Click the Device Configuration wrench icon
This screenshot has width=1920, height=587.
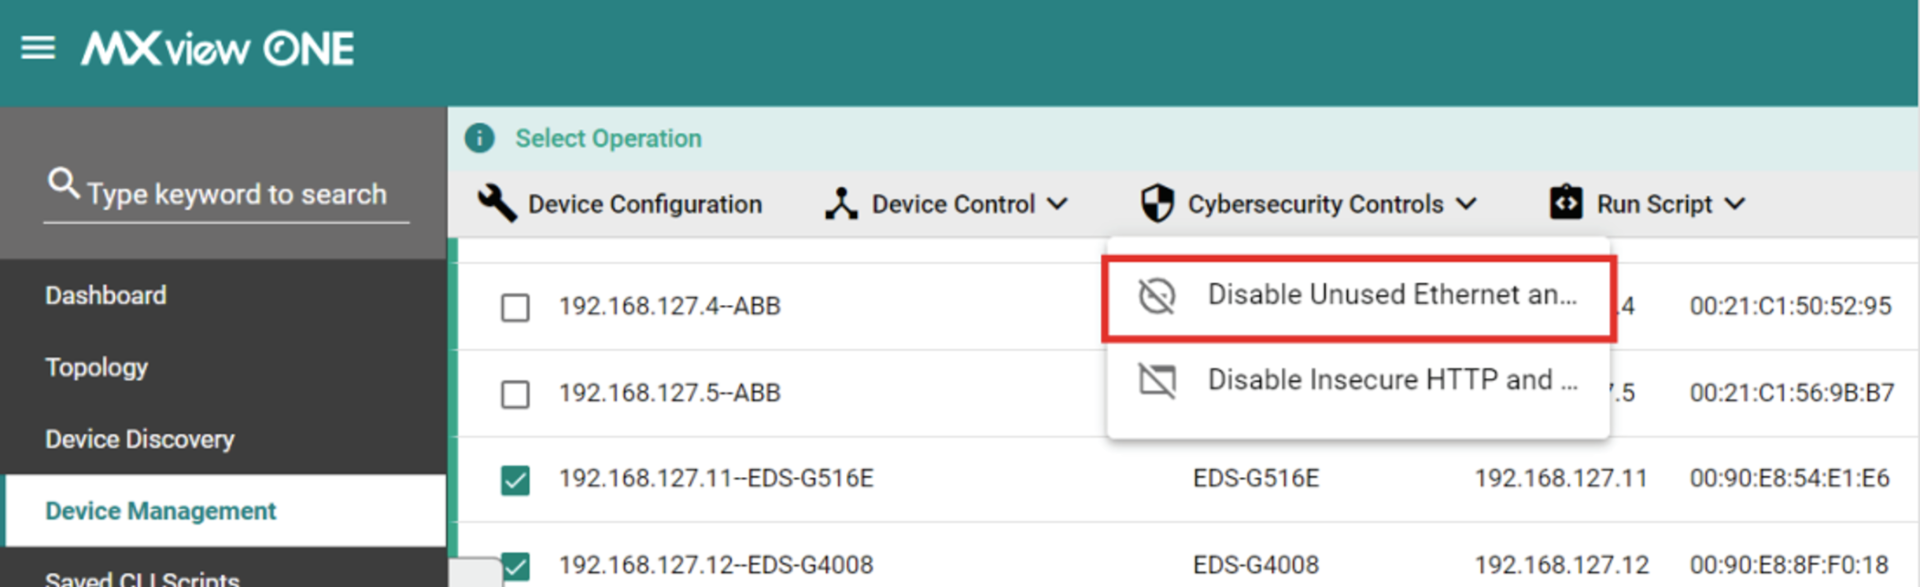497,203
